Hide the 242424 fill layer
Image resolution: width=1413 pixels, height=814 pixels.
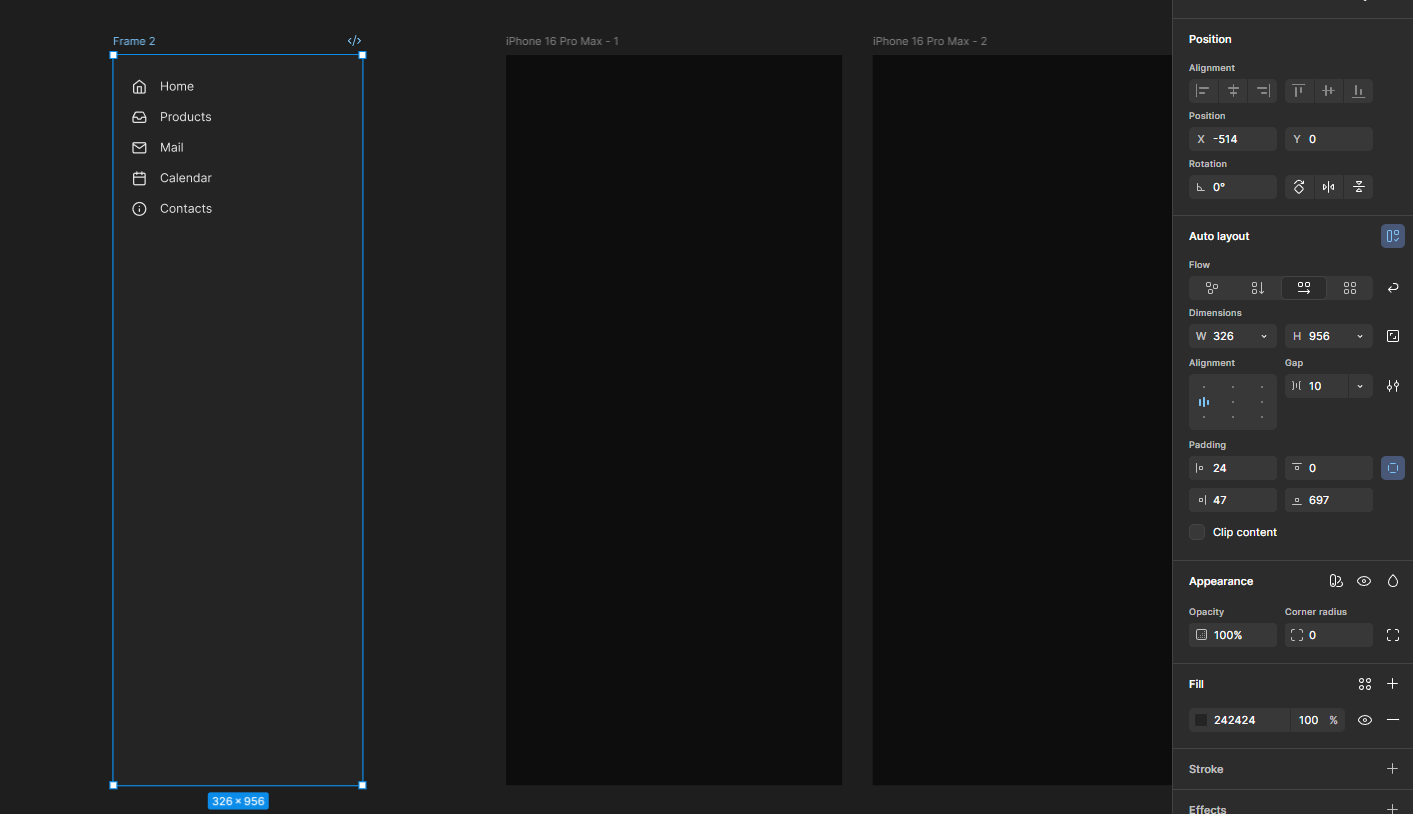(x=1364, y=720)
